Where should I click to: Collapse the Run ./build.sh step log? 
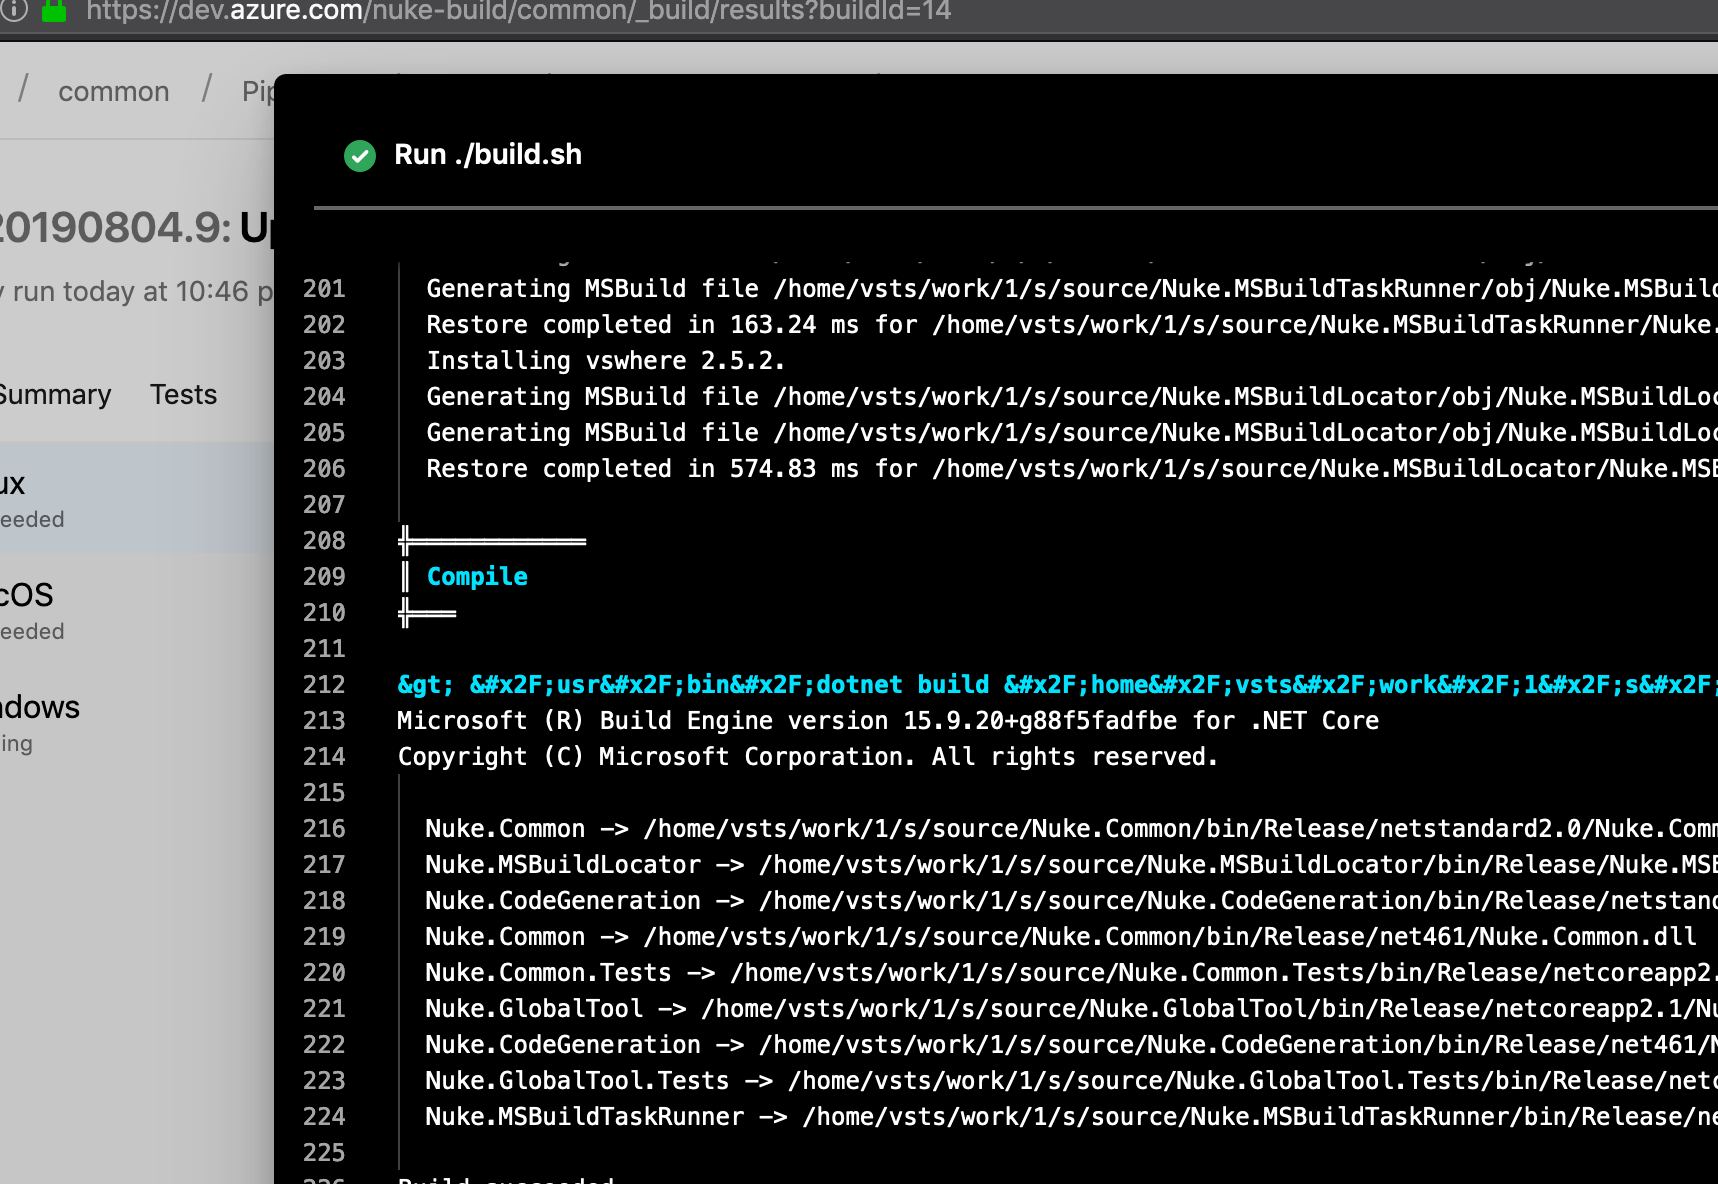click(488, 154)
